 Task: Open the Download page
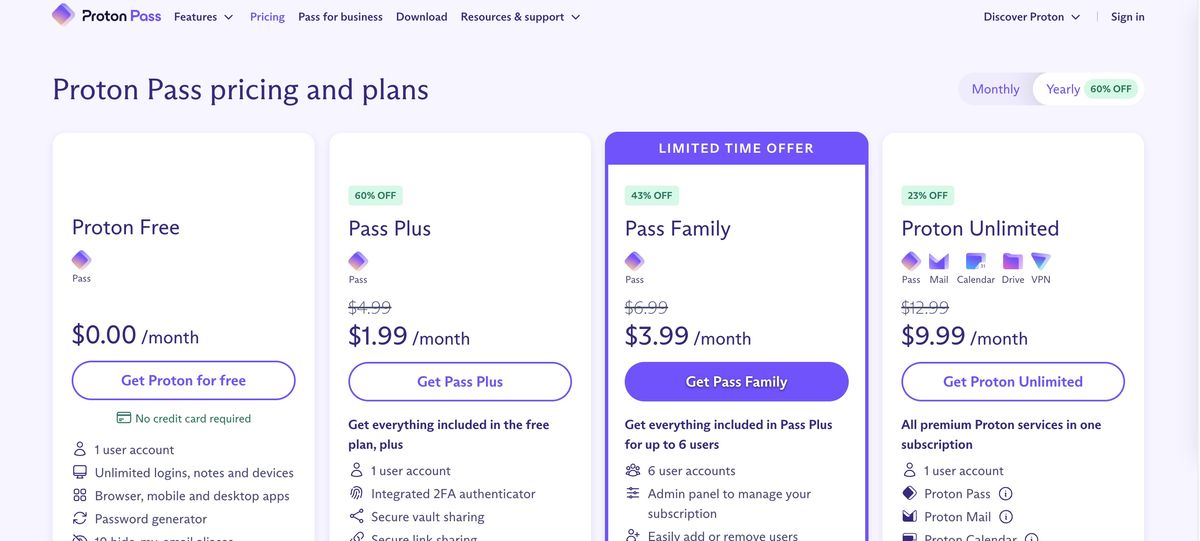[421, 17]
